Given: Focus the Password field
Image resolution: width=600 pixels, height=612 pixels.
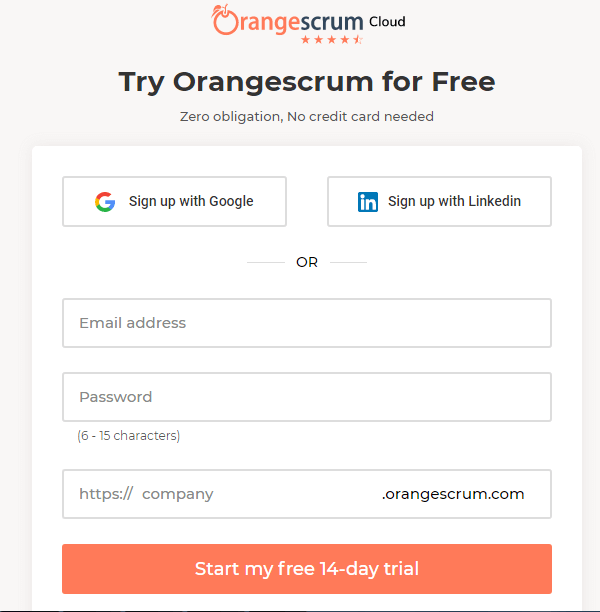Looking at the screenshot, I should [x=307, y=397].
